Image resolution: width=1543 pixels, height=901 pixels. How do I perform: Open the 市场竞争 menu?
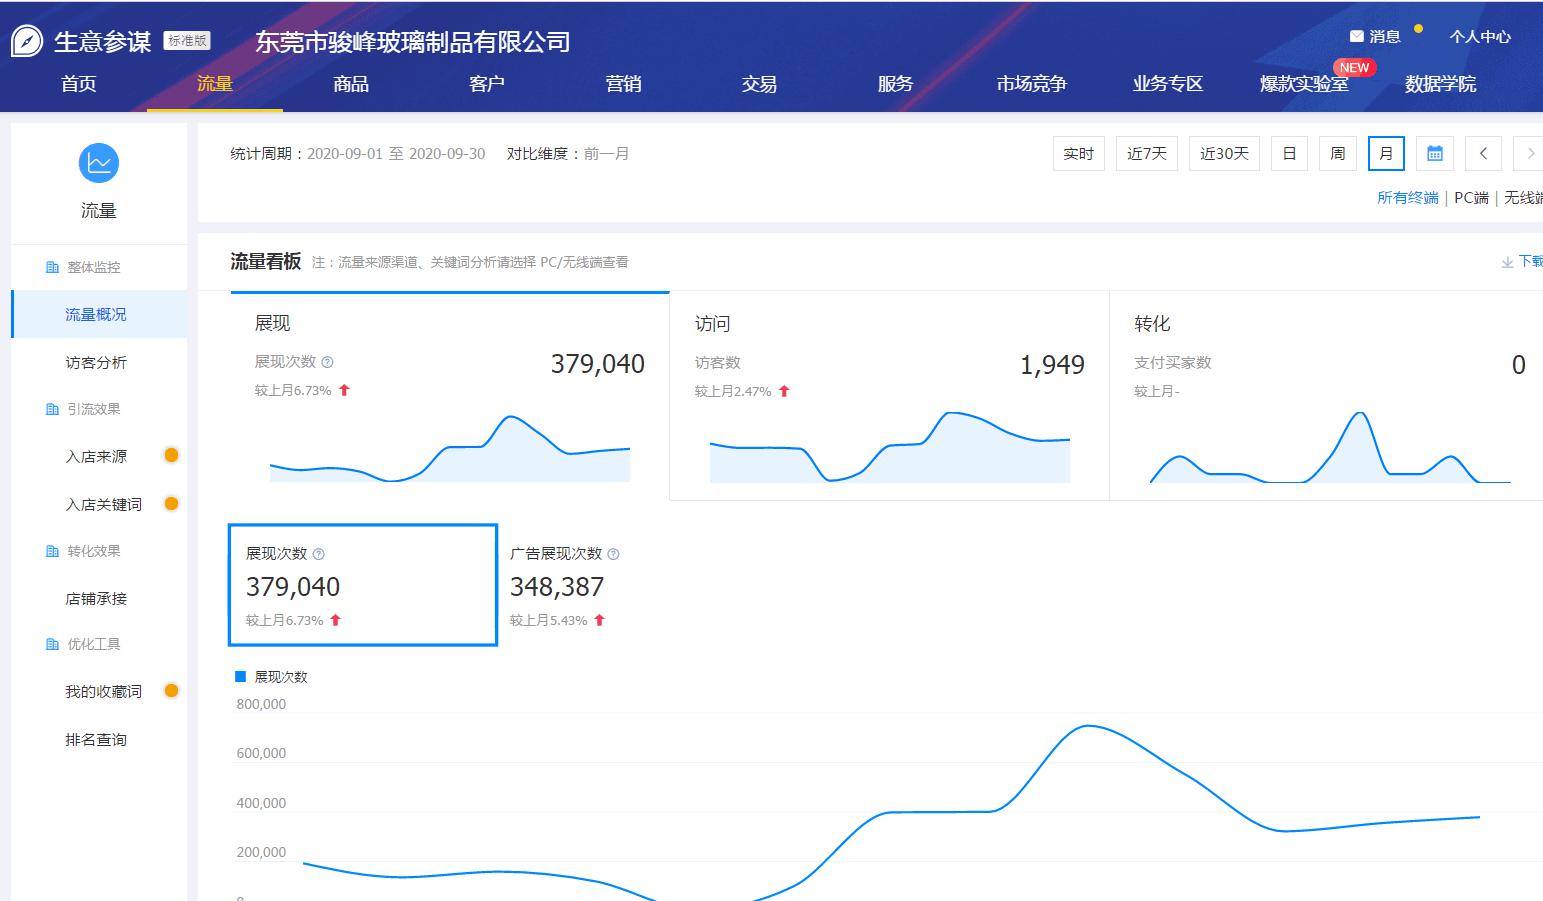click(x=1032, y=84)
